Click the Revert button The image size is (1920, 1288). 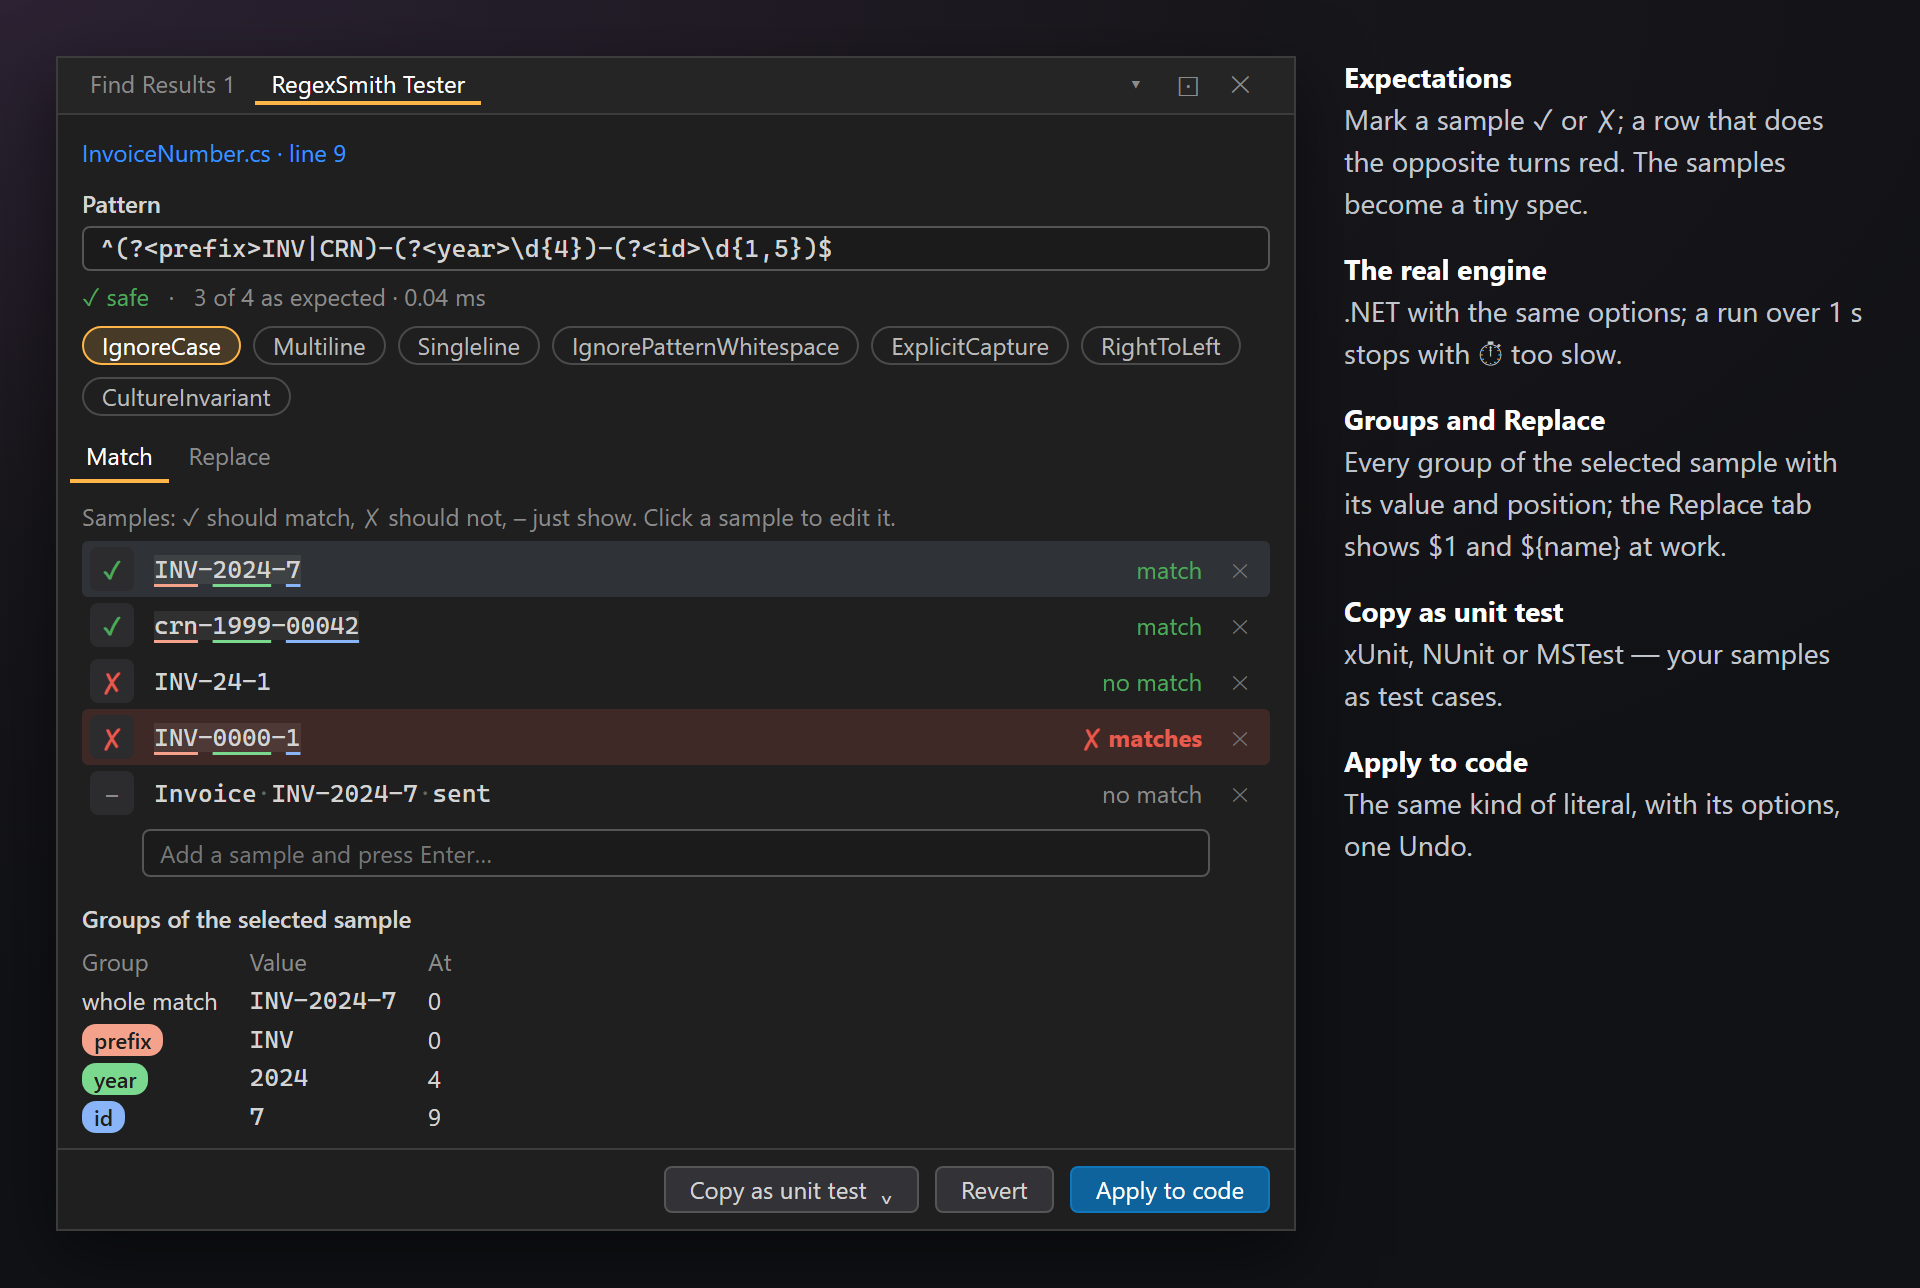coord(994,1190)
